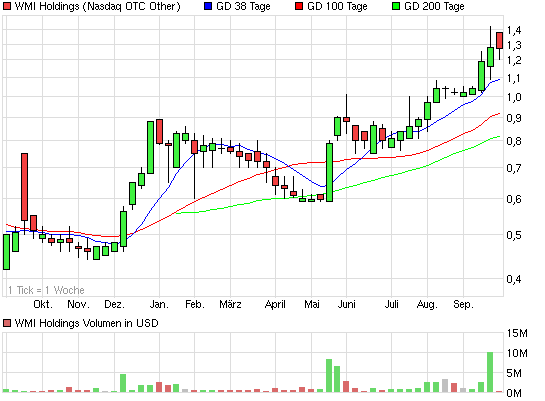Click the 'März' axis label
This screenshot has height=401, width=545.
click(230, 304)
